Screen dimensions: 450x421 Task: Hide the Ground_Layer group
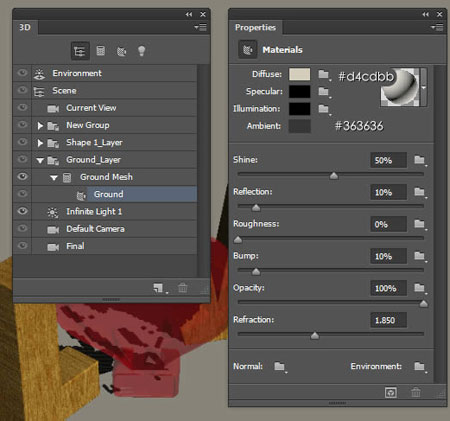click(22, 159)
